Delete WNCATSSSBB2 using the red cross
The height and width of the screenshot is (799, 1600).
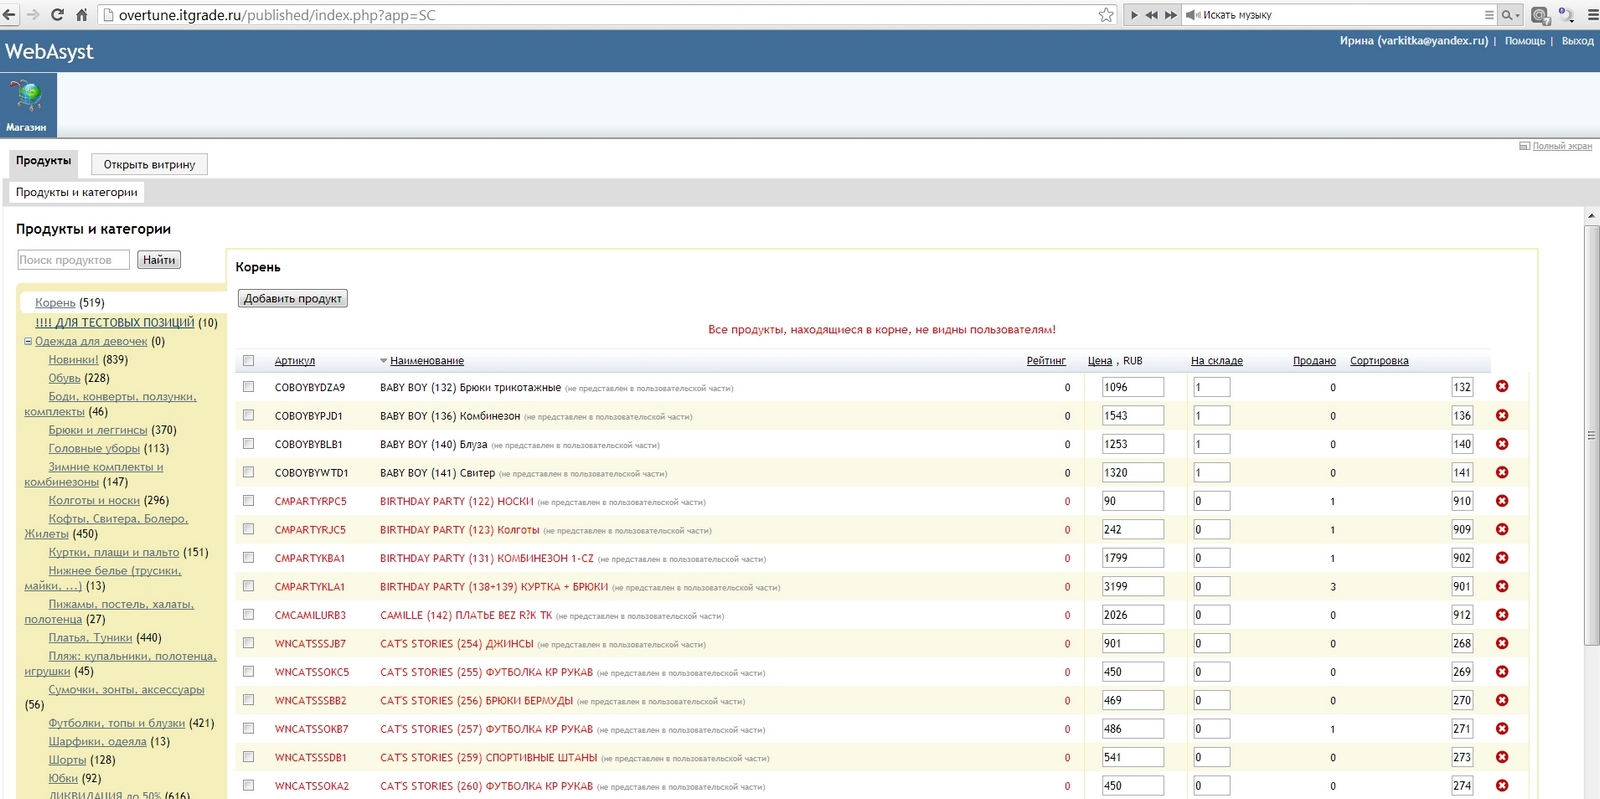pos(1502,701)
